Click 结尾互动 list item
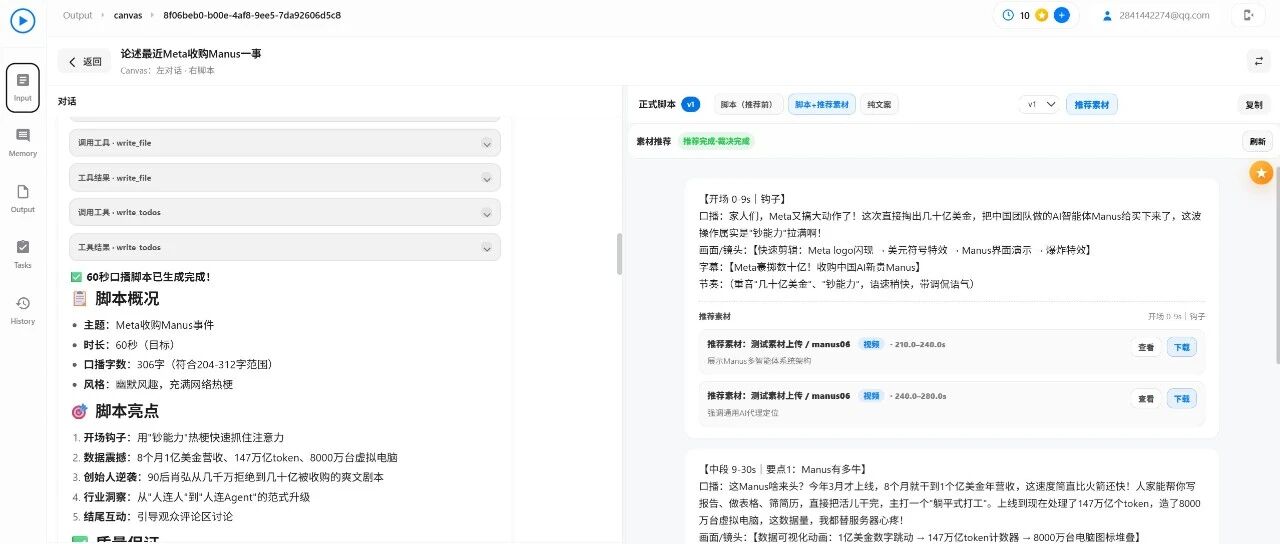Viewport: 1280px width, 544px height. (159, 516)
